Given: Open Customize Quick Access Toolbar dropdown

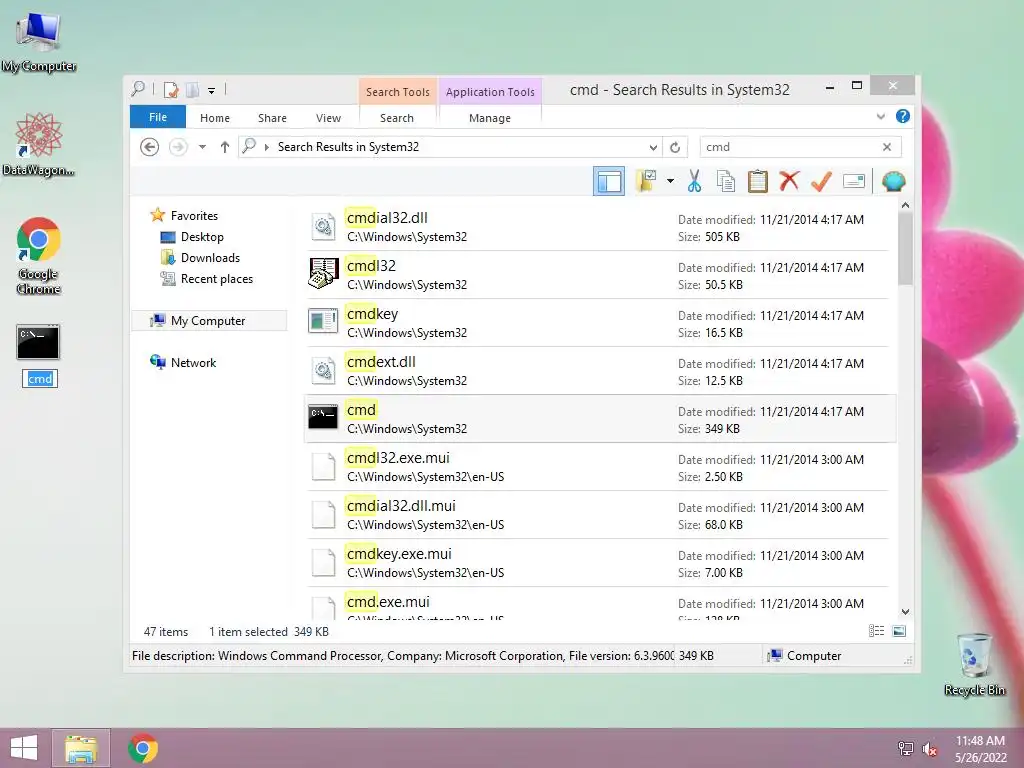Looking at the screenshot, I should point(212,91).
